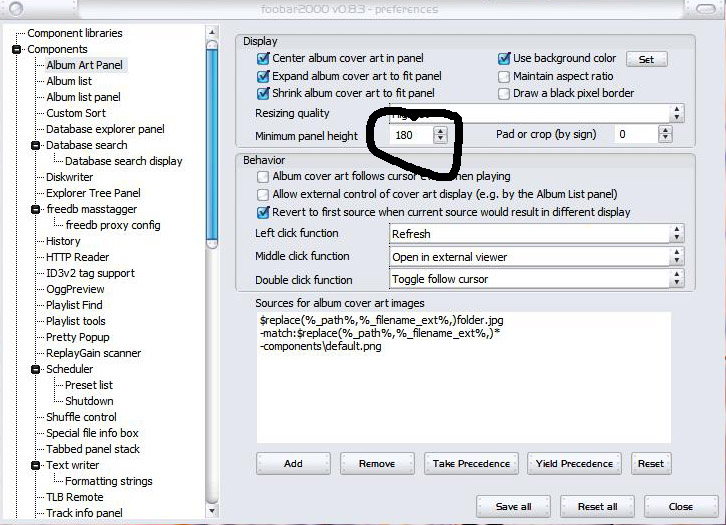Toggle Center album cover art in panel

click(x=263, y=58)
